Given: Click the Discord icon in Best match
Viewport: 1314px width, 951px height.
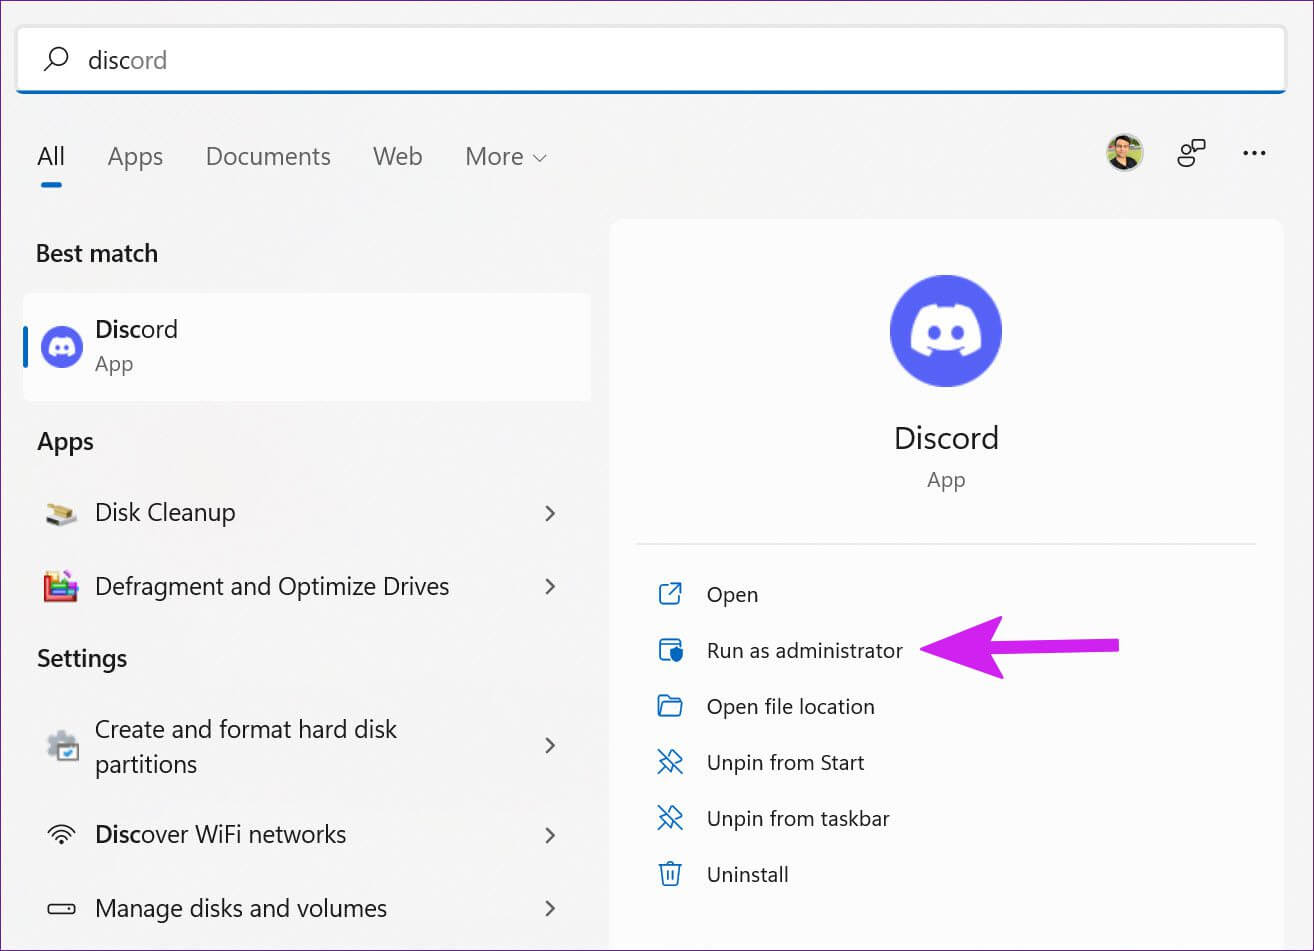Looking at the screenshot, I should (x=62, y=347).
